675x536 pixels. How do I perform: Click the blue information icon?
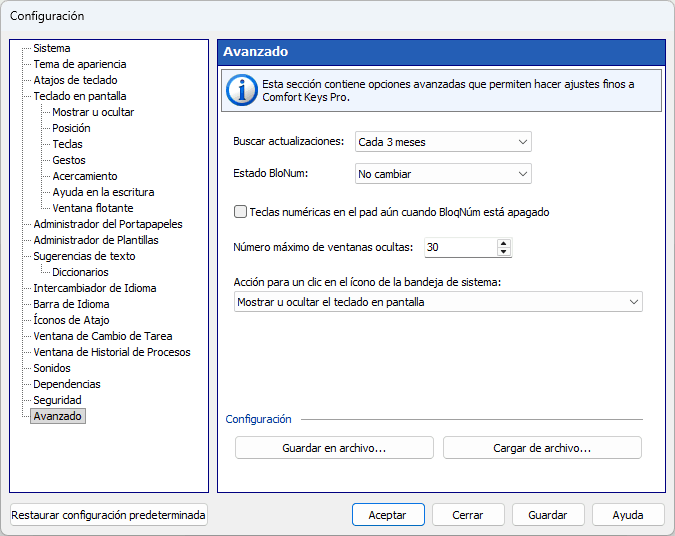pos(242,90)
